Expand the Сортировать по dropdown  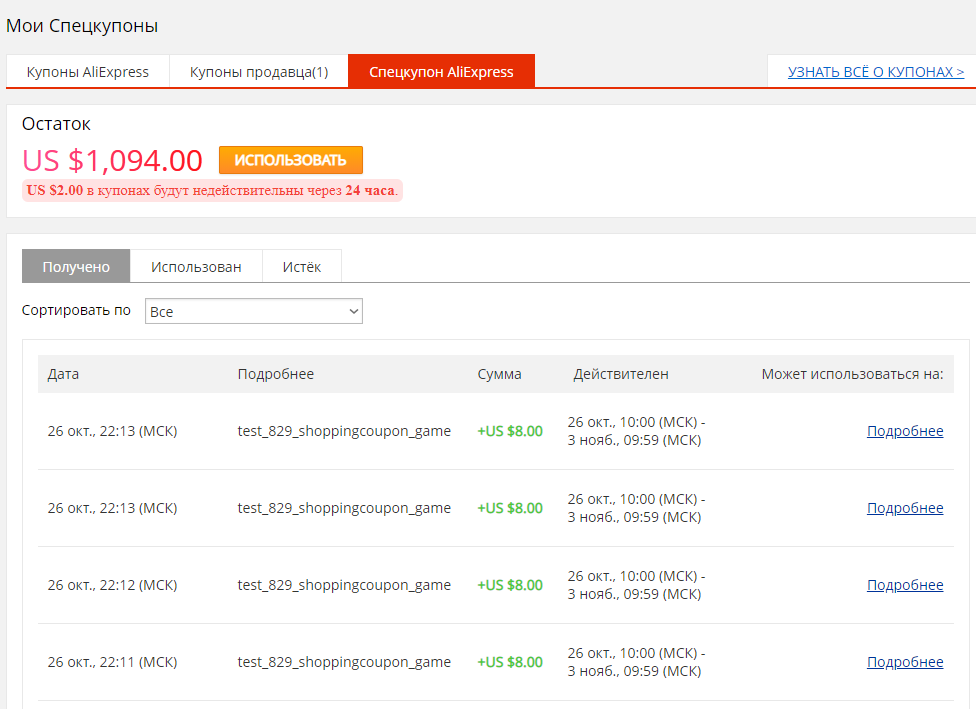pos(254,311)
